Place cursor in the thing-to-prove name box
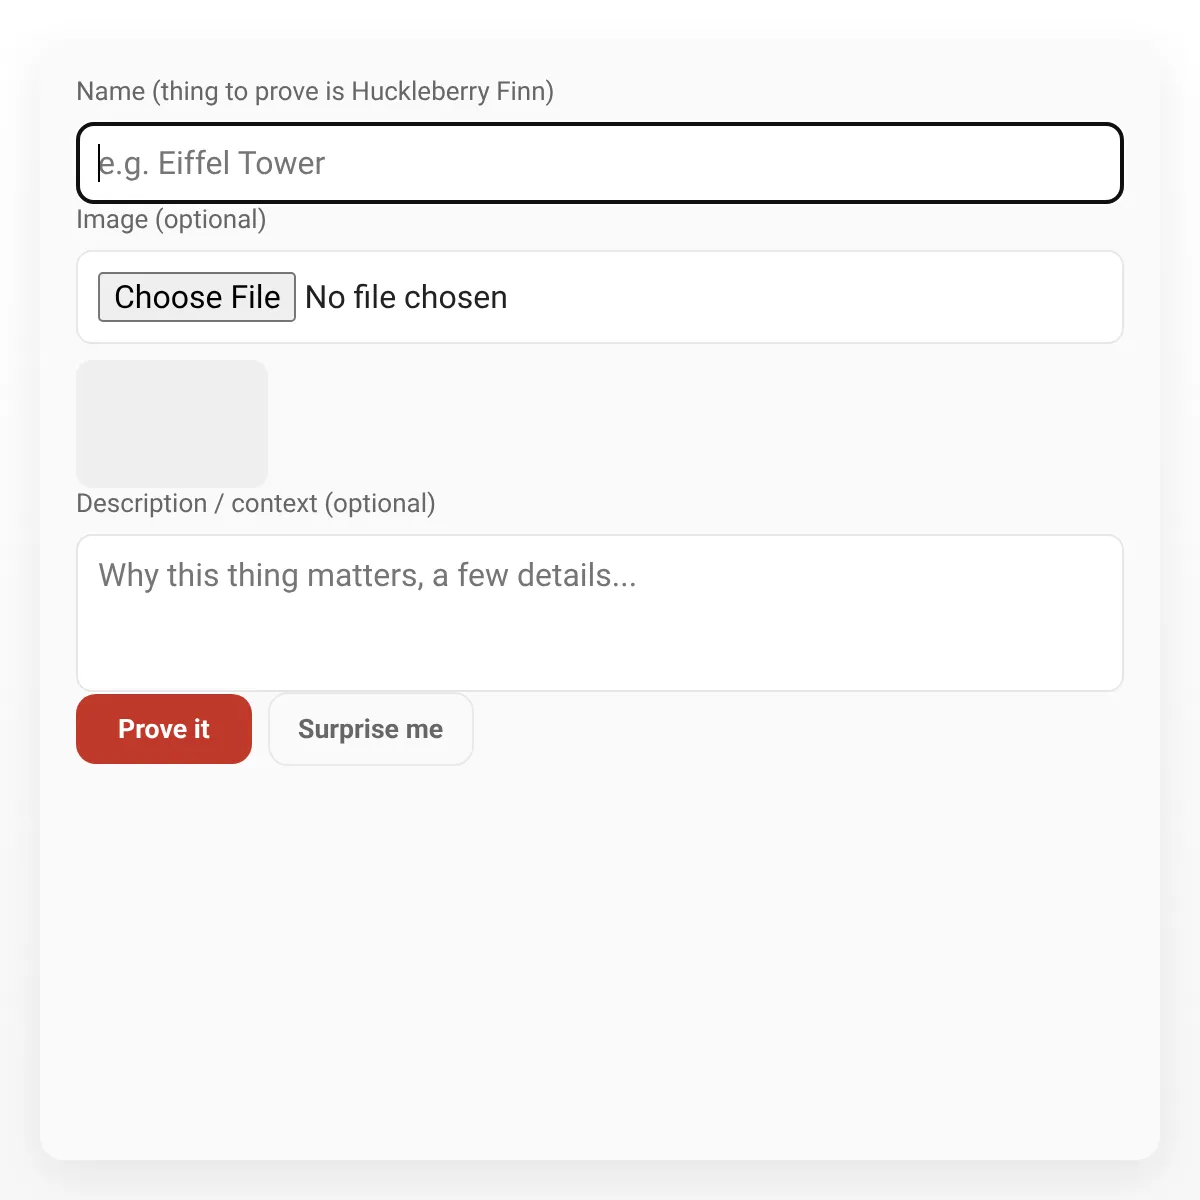The height and width of the screenshot is (1200, 1200). pos(600,163)
